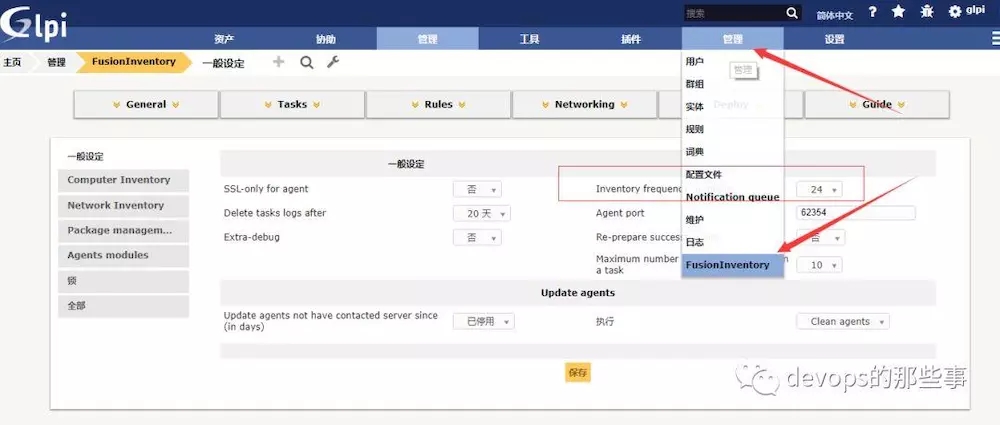
Task: Open bookmarks star icon
Action: coord(898,11)
